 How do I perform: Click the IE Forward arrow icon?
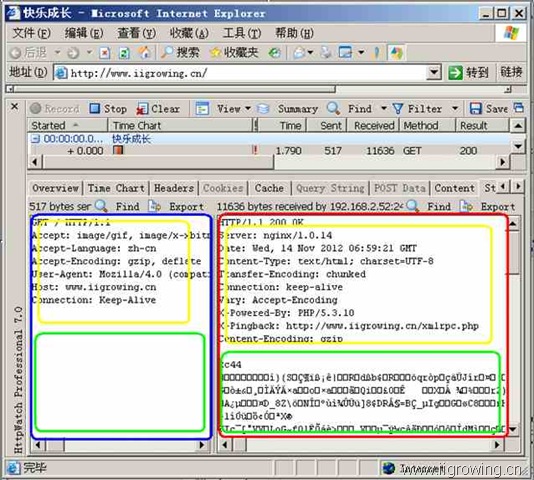click(x=73, y=53)
